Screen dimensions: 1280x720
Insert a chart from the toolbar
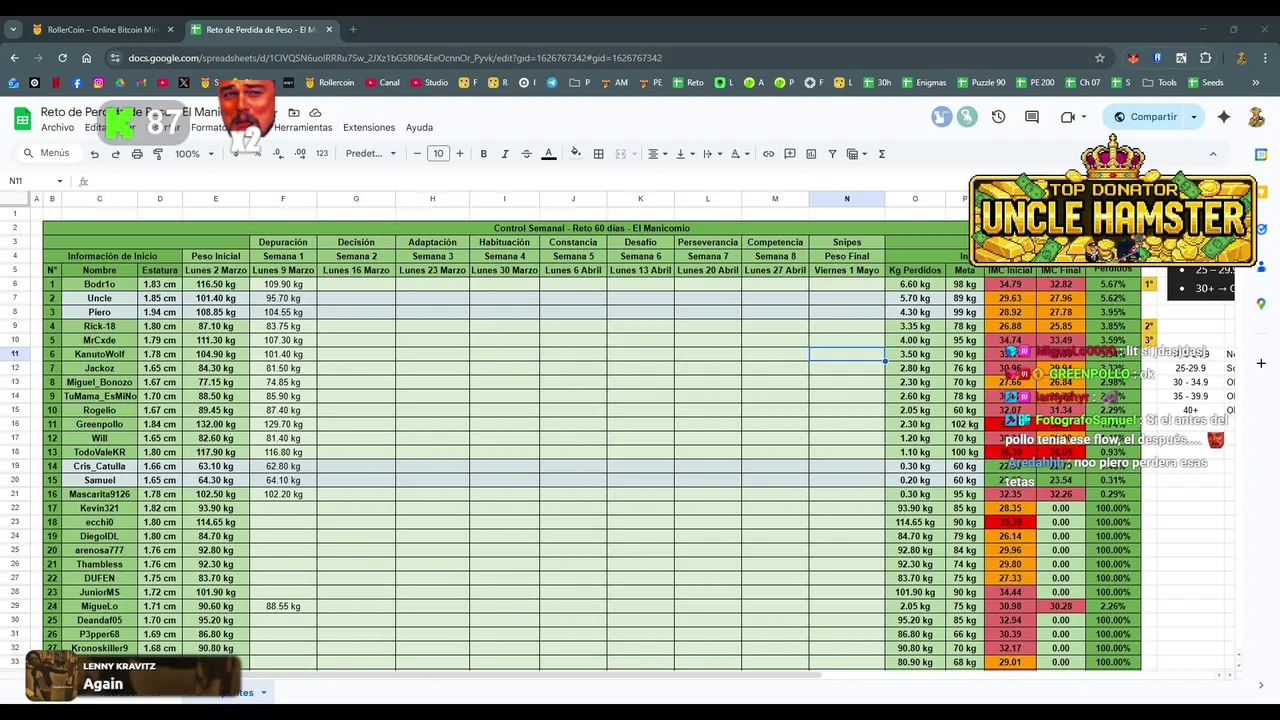coord(811,154)
